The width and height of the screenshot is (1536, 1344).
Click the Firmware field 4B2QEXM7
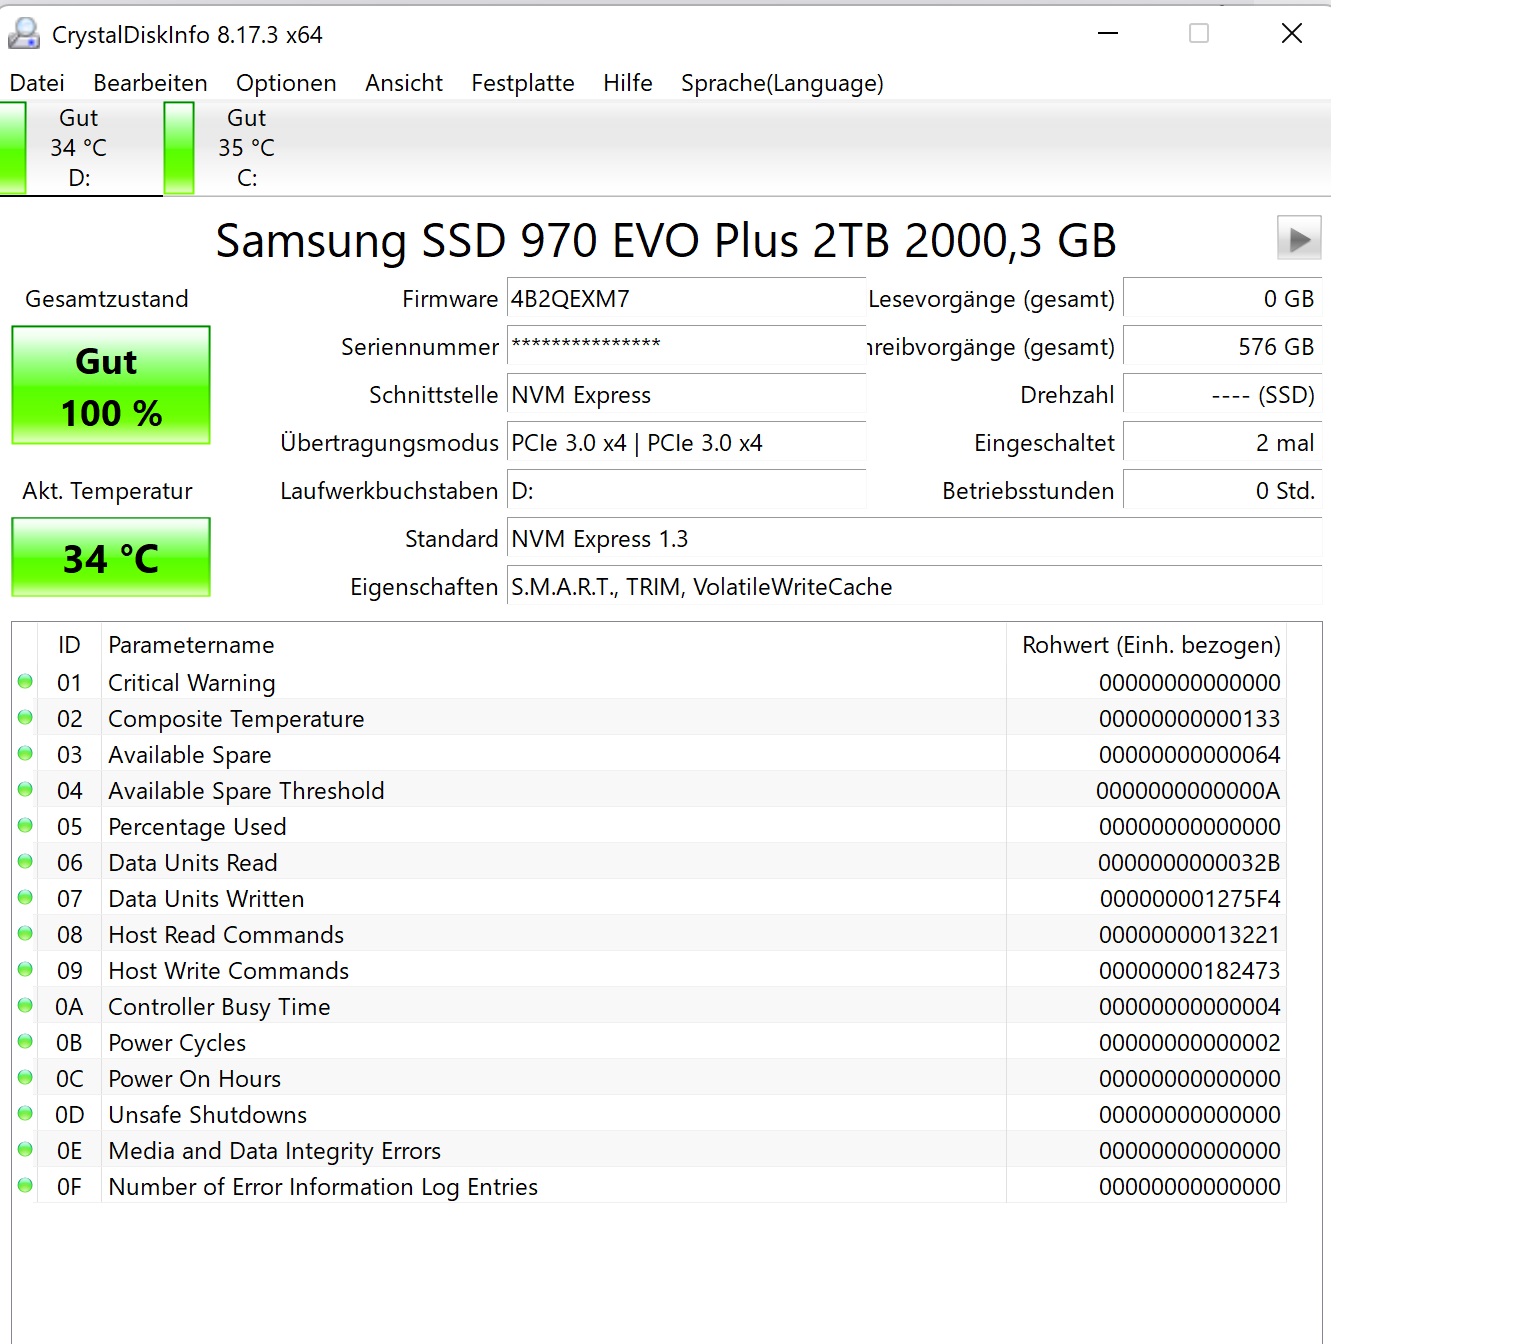point(686,299)
